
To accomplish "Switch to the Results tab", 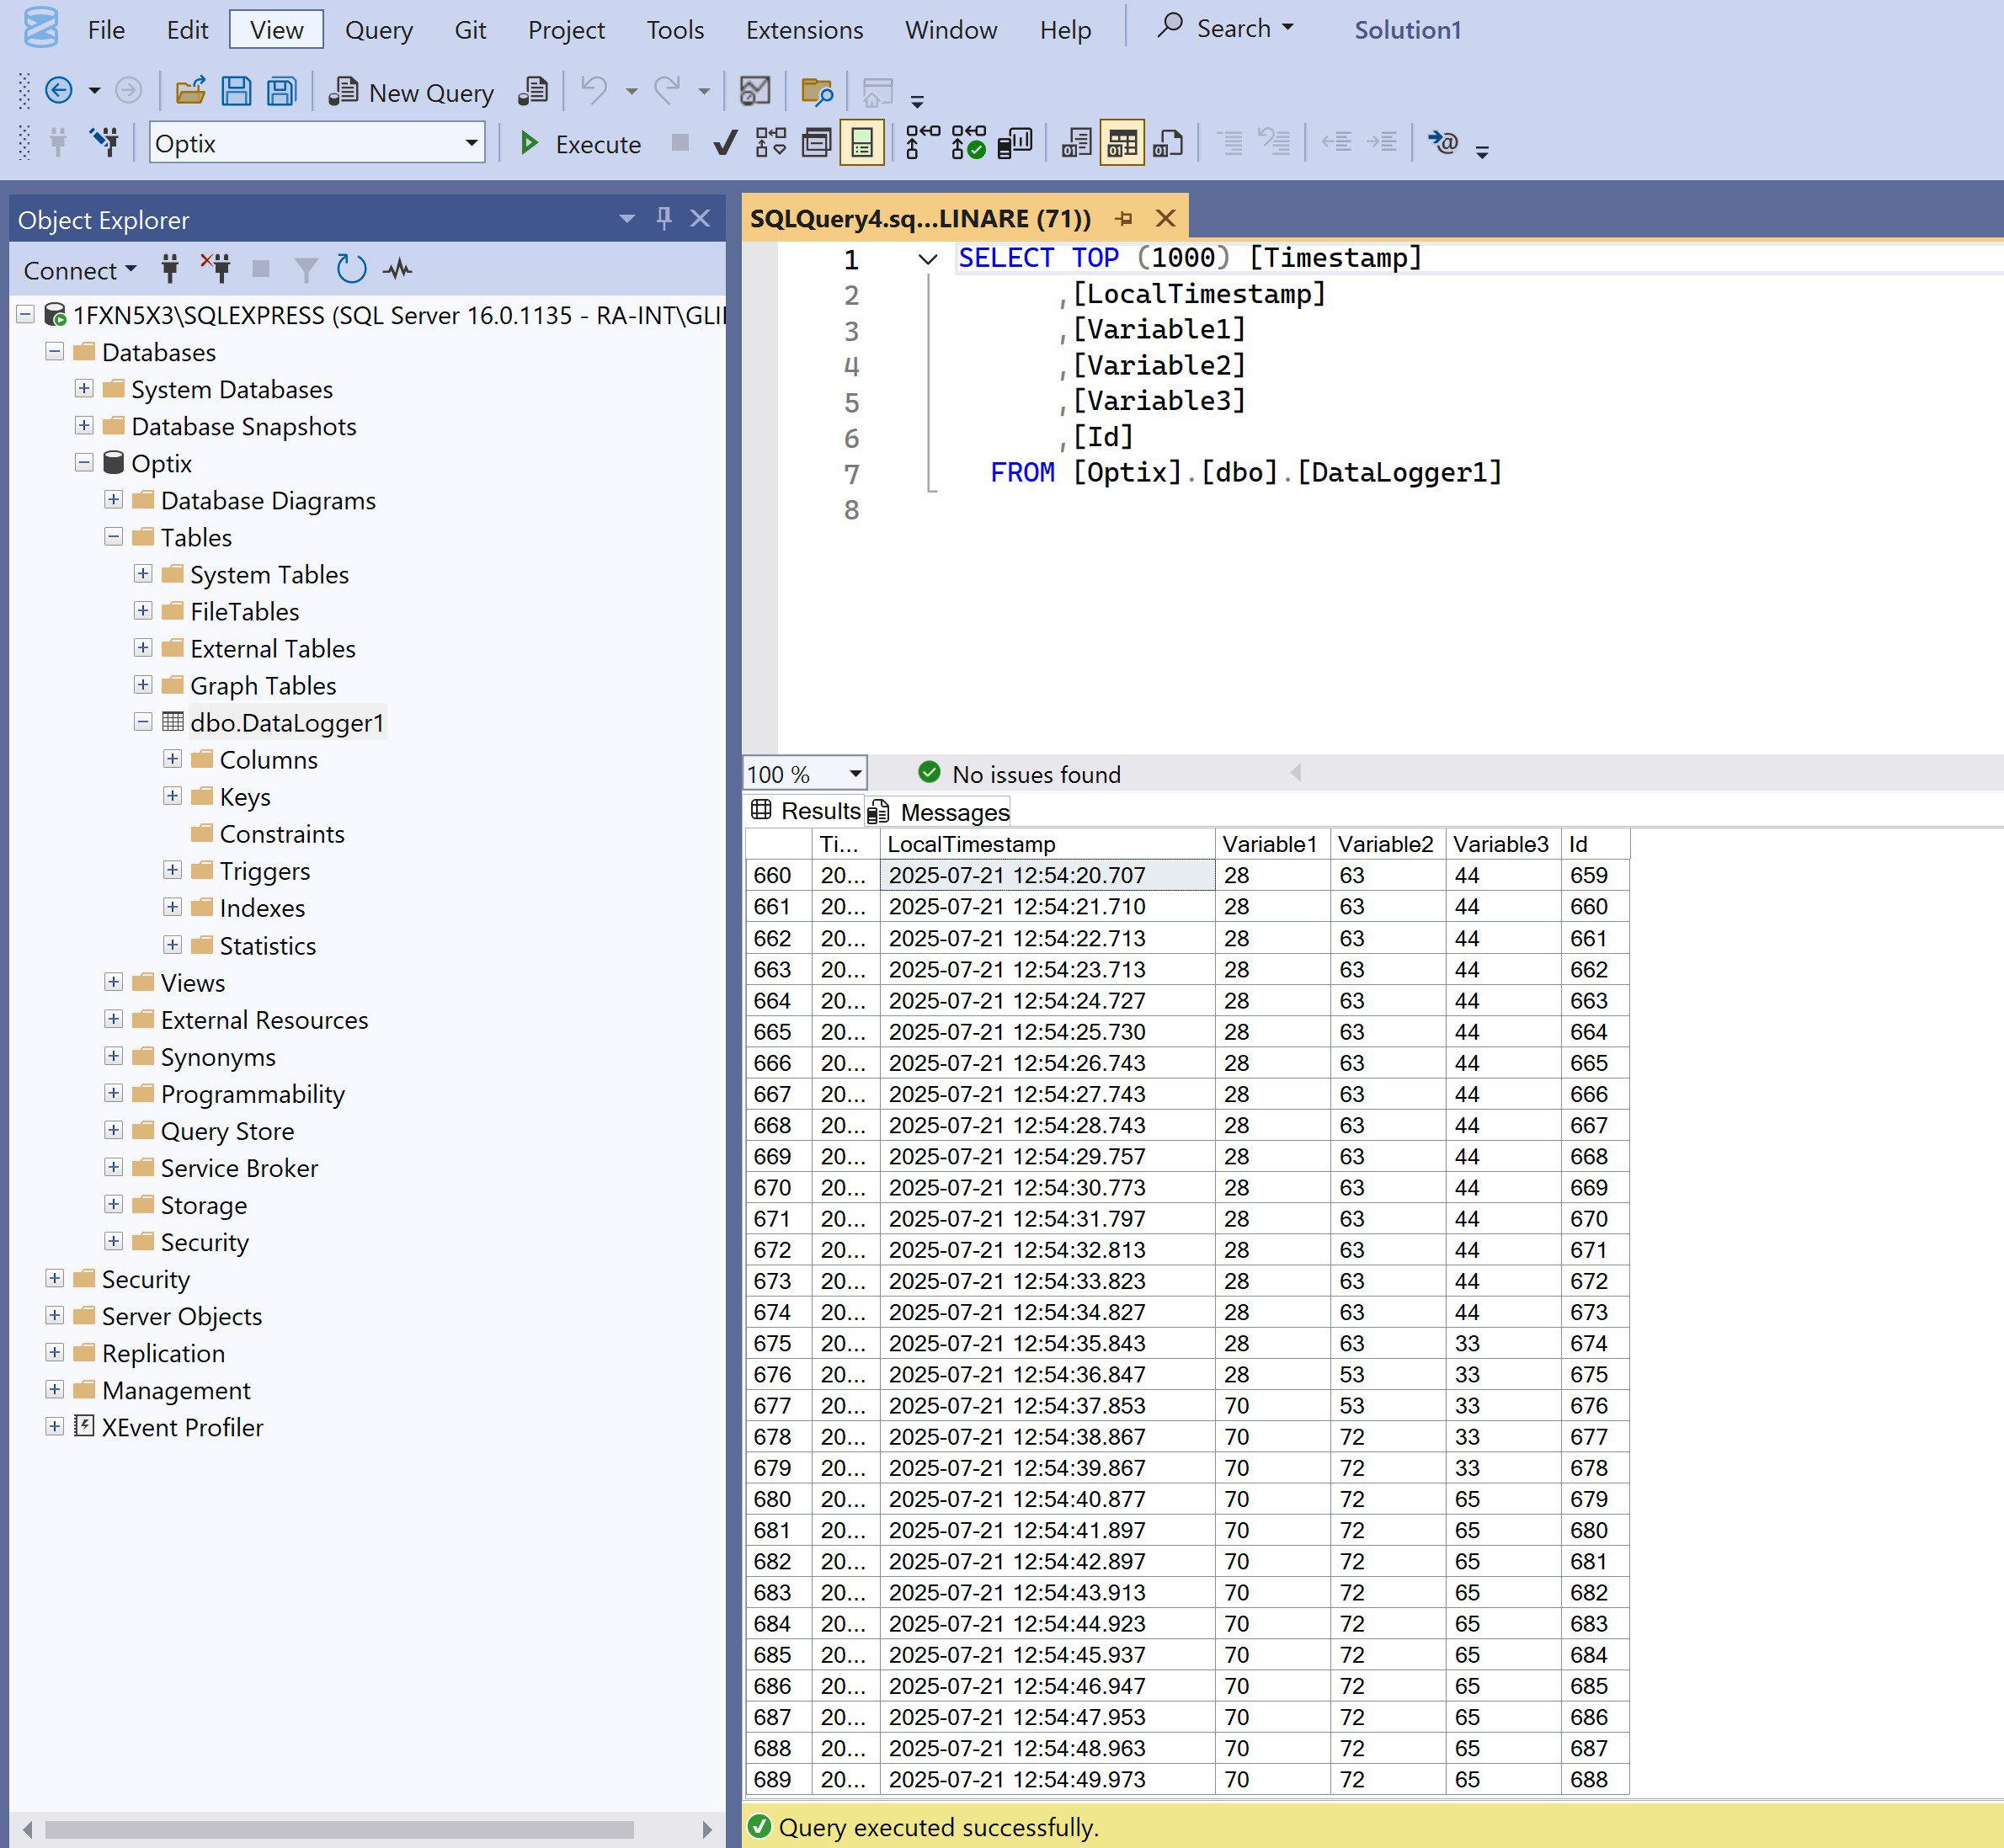I will tap(806, 811).
